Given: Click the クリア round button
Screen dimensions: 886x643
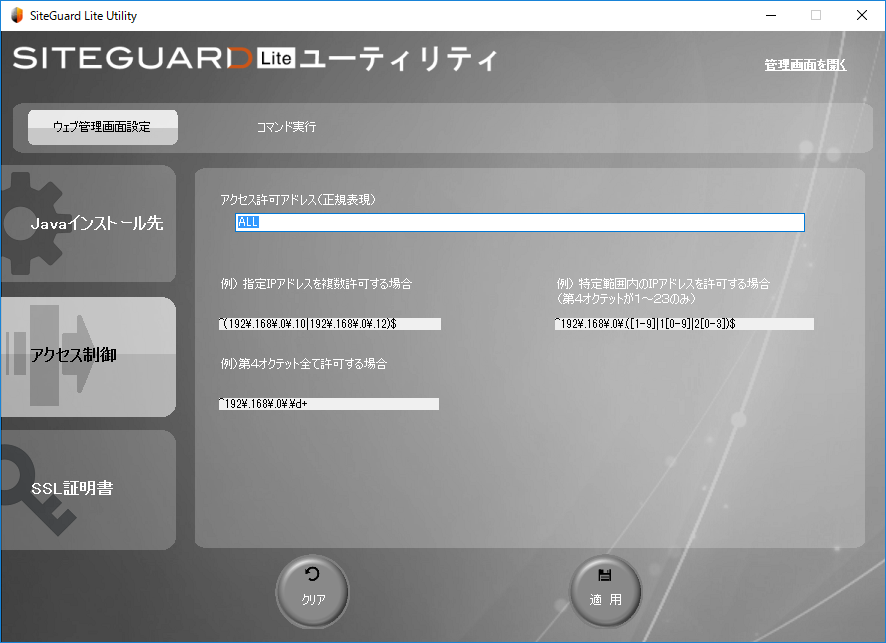Looking at the screenshot, I should [312, 592].
